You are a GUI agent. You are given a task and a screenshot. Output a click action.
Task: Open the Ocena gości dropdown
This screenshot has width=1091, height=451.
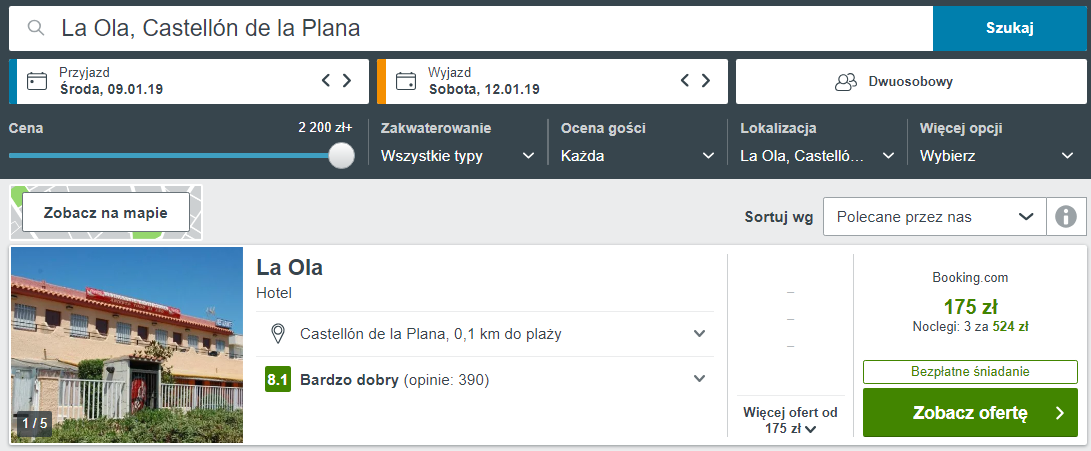638,156
